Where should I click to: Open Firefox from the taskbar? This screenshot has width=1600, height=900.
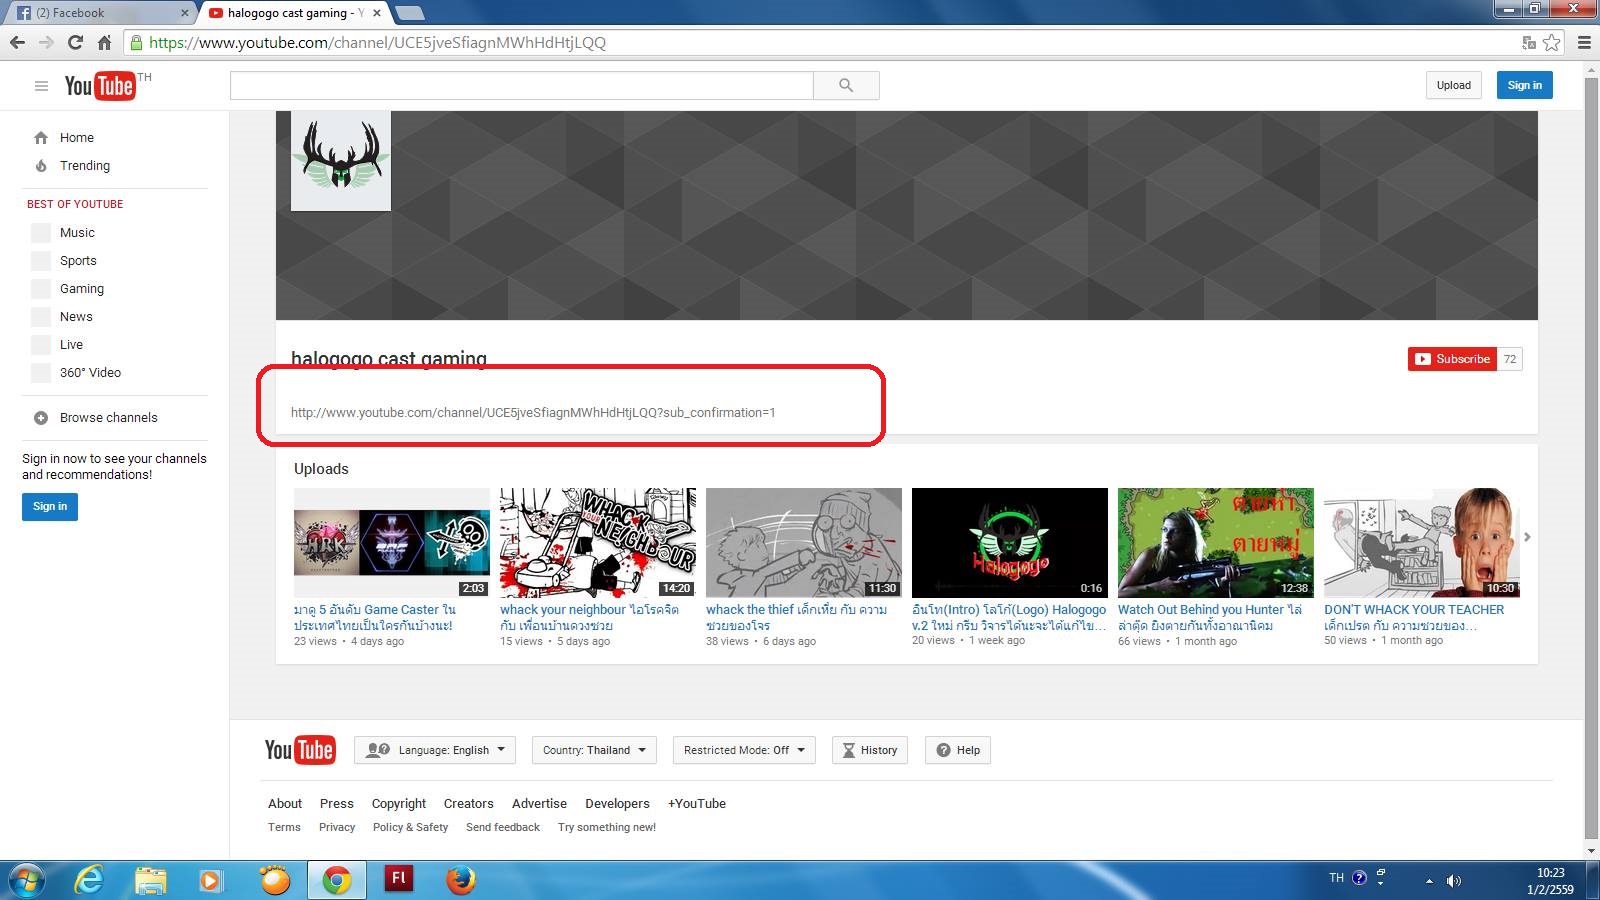click(x=460, y=880)
